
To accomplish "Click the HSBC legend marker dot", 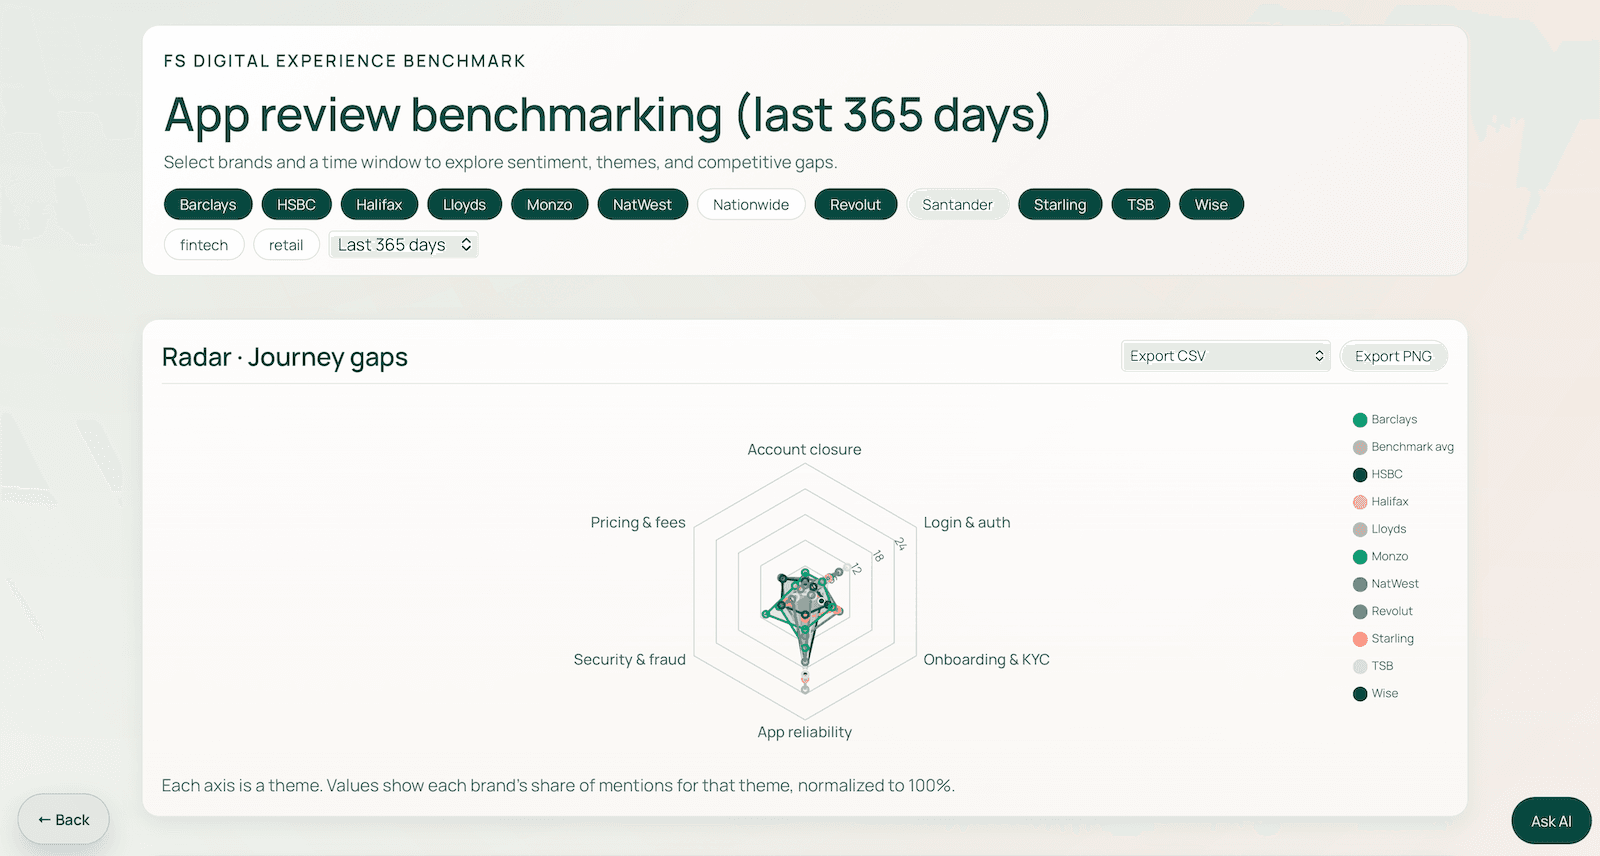I will point(1360,475).
